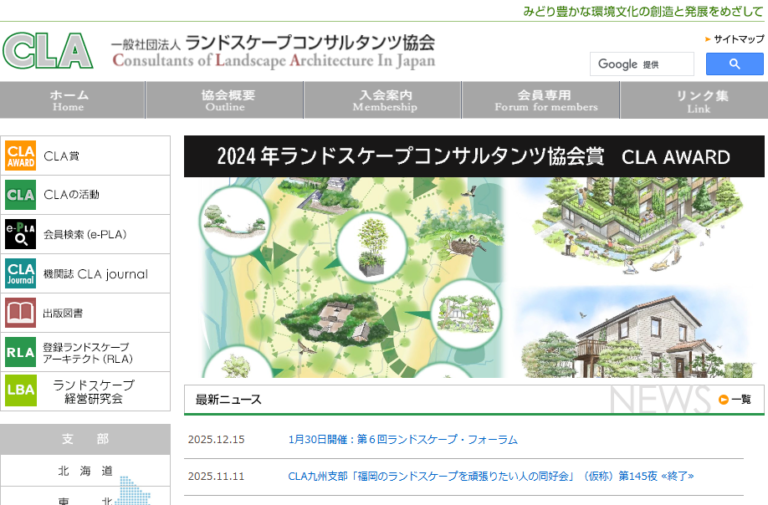The width and height of the screenshot is (768, 505).
Task: Open the サイトマップ sitemap link
Action: (x=738, y=39)
